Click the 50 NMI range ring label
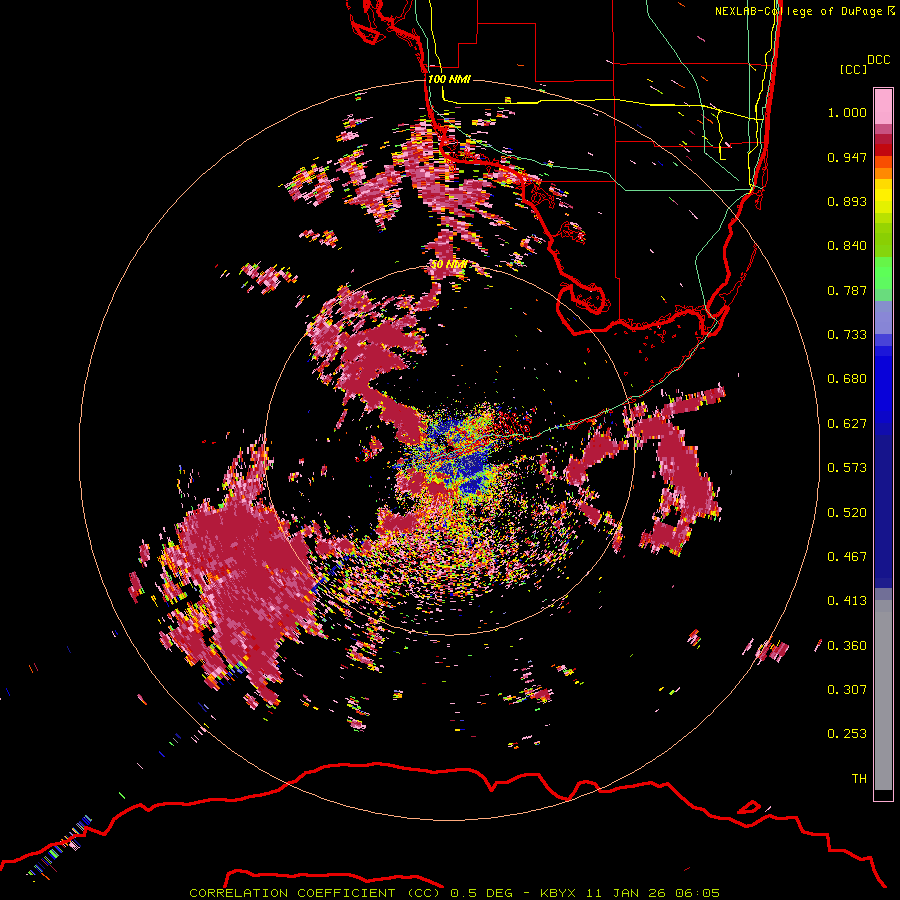Viewport: 900px width, 900px height. point(449,265)
